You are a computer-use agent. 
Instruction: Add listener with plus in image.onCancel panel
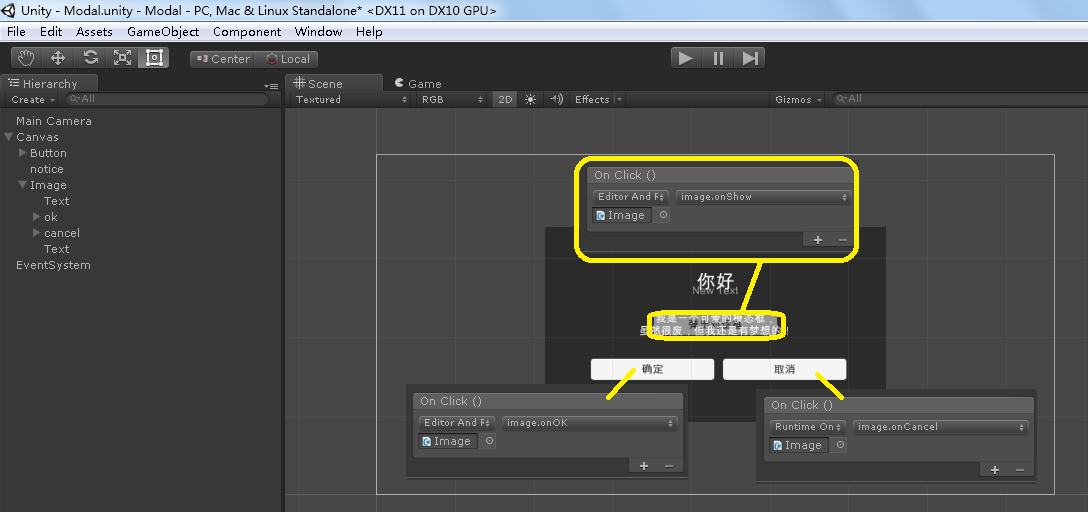(x=994, y=470)
